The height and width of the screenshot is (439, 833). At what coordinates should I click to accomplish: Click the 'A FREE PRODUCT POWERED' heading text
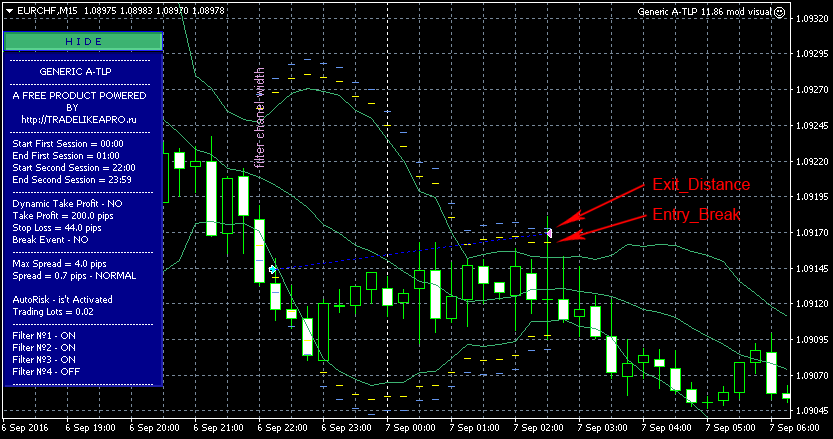79,96
